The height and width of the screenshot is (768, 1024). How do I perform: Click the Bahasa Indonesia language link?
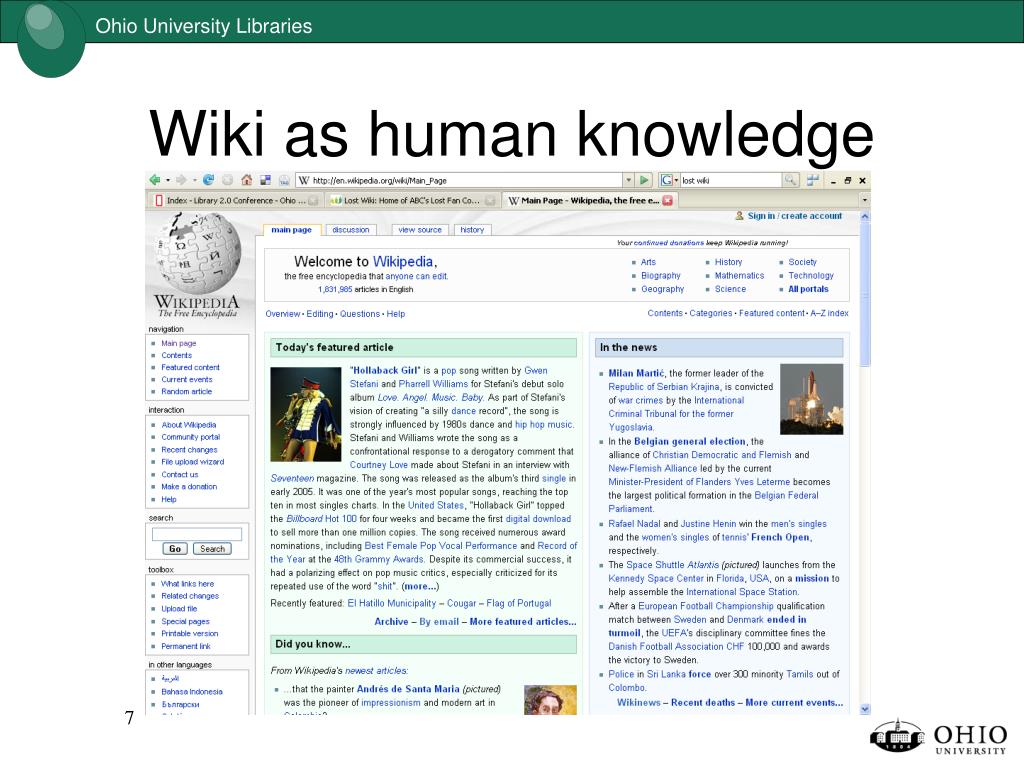coord(191,692)
